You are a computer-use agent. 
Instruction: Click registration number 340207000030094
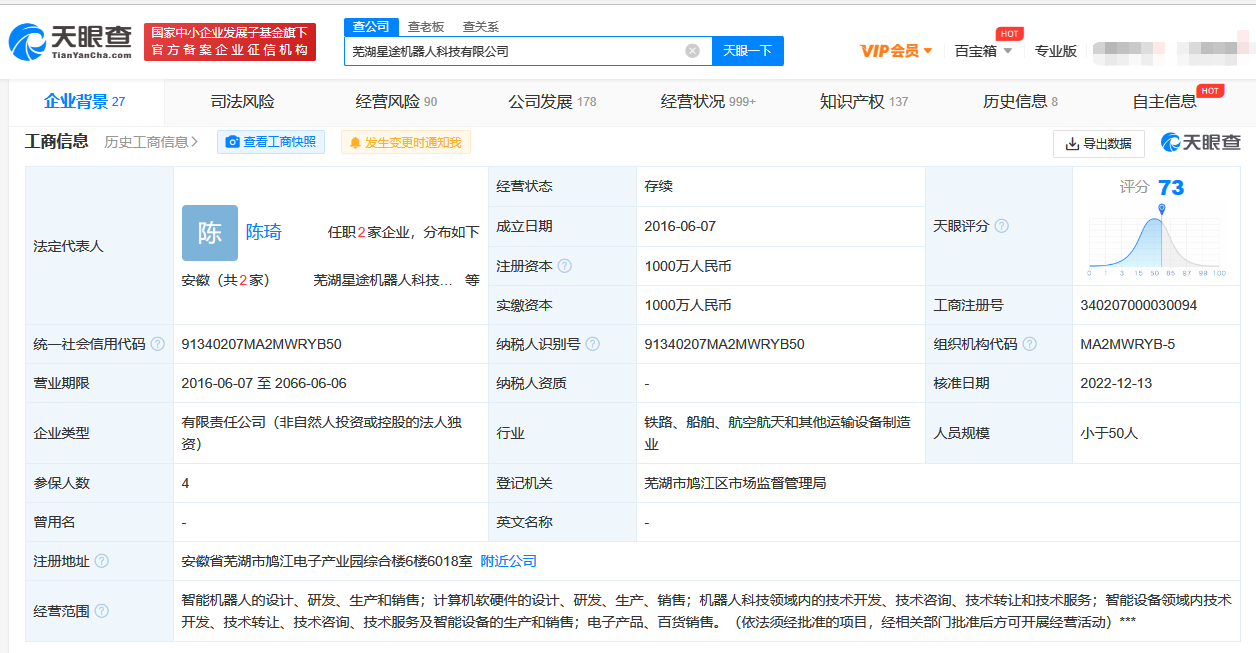[1139, 305]
